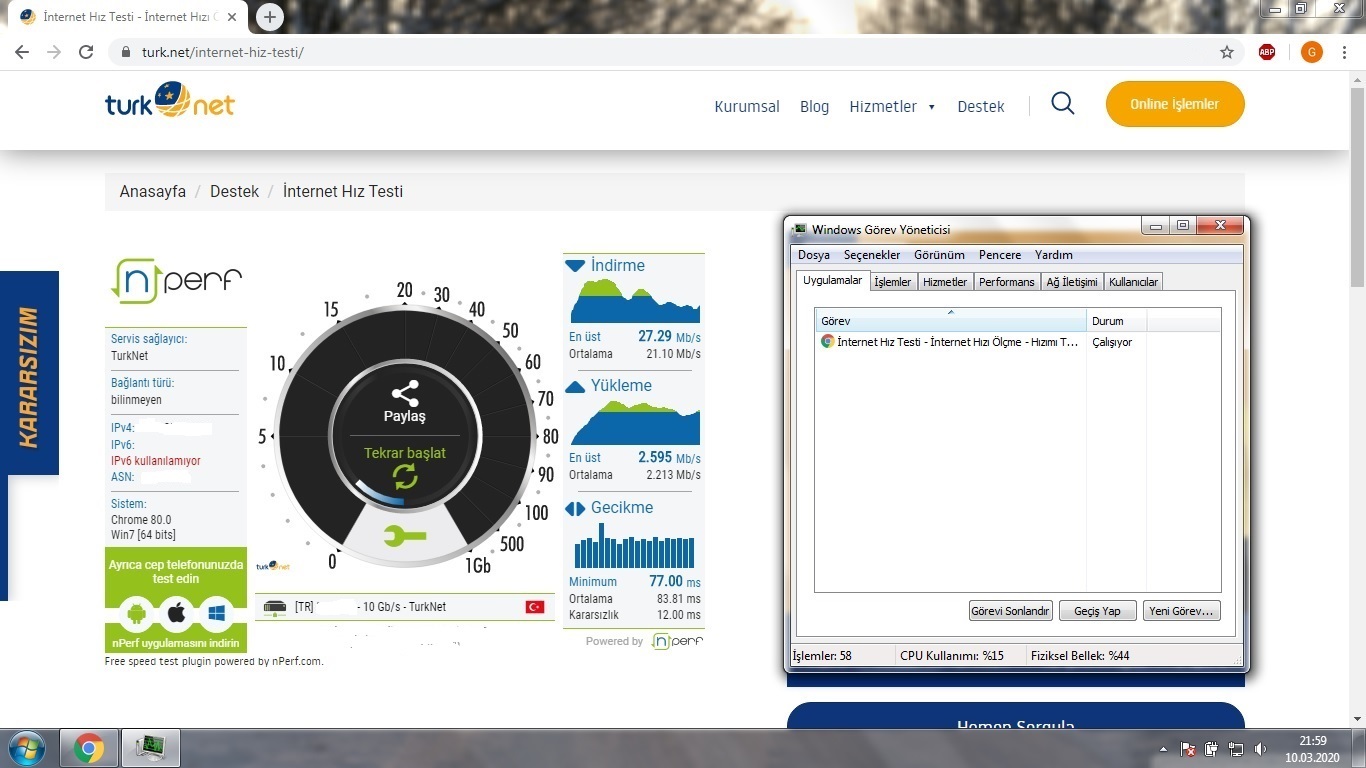Switch to Ağ İletişimi tab
This screenshot has width=1366, height=768.
(1072, 282)
